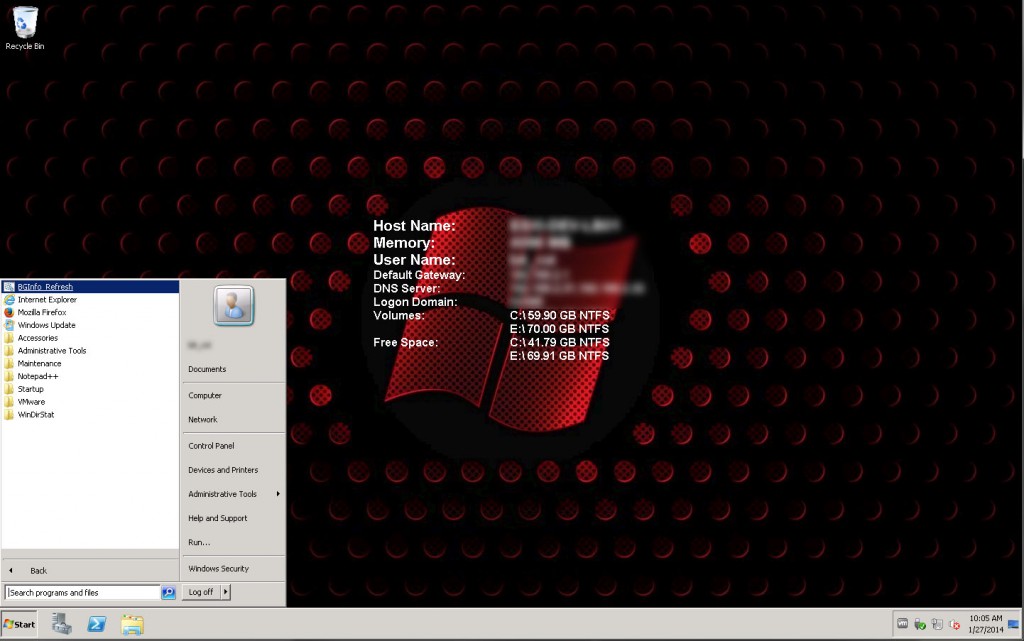Open the VMware Tools tray icon
The width and height of the screenshot is (1024, 641).
[903, 624]
